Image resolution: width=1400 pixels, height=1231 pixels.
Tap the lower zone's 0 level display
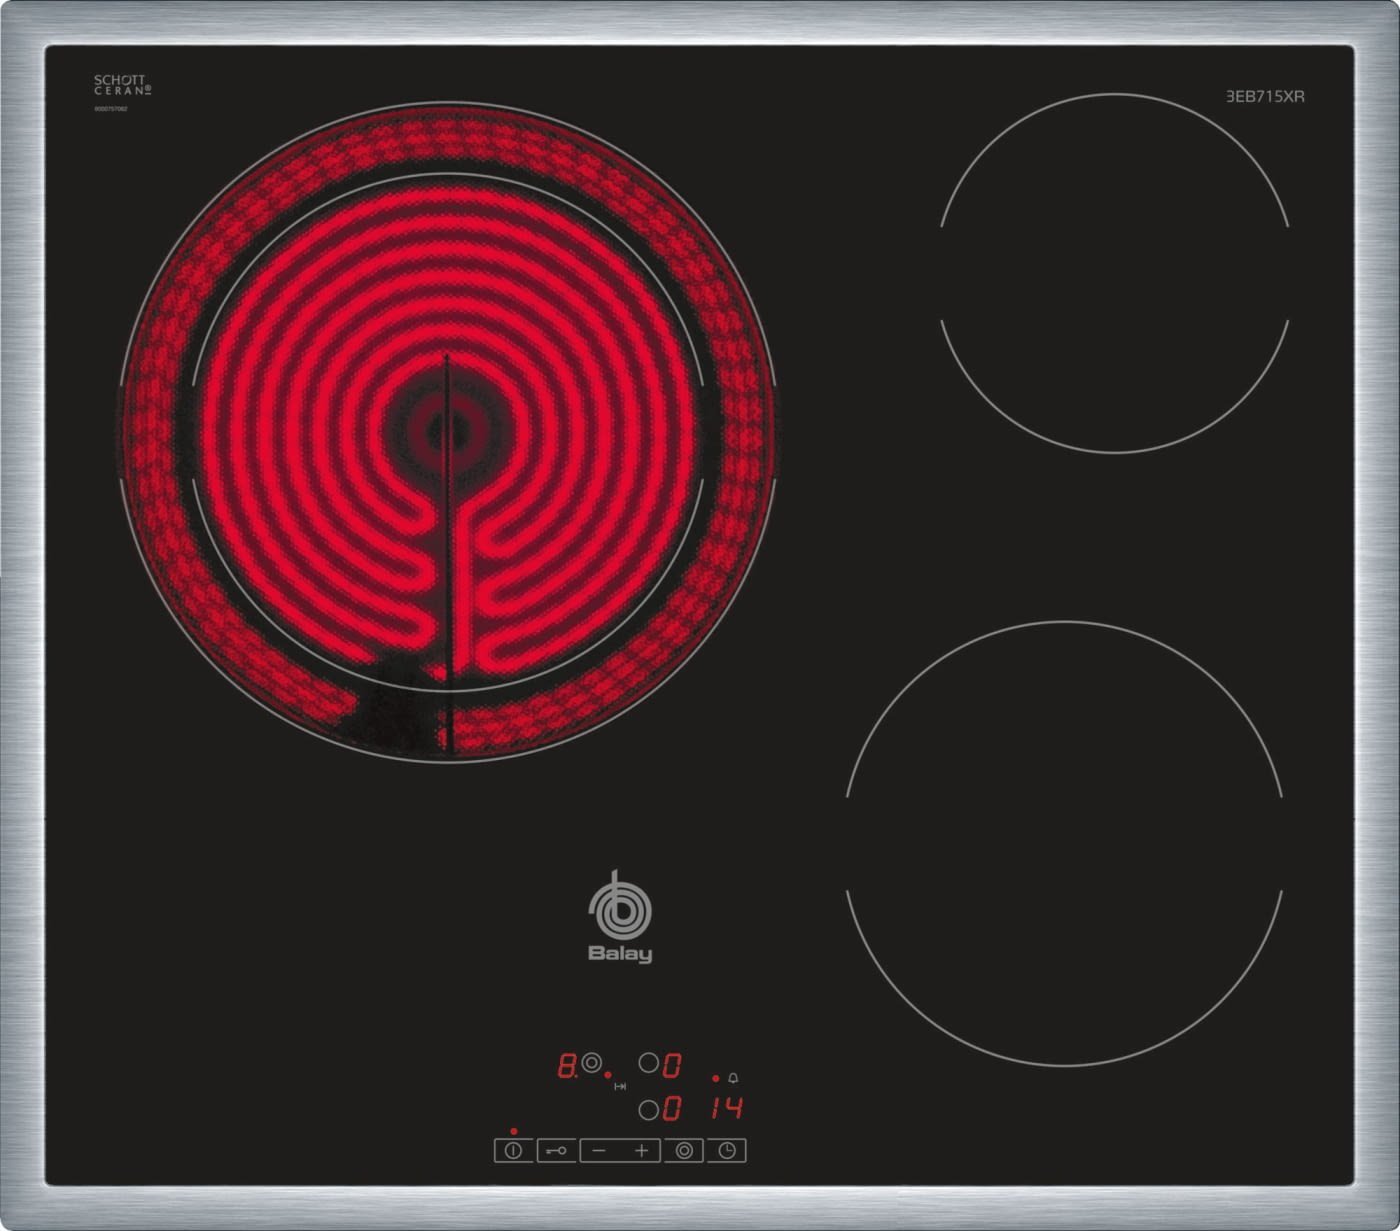[672, 1109]
